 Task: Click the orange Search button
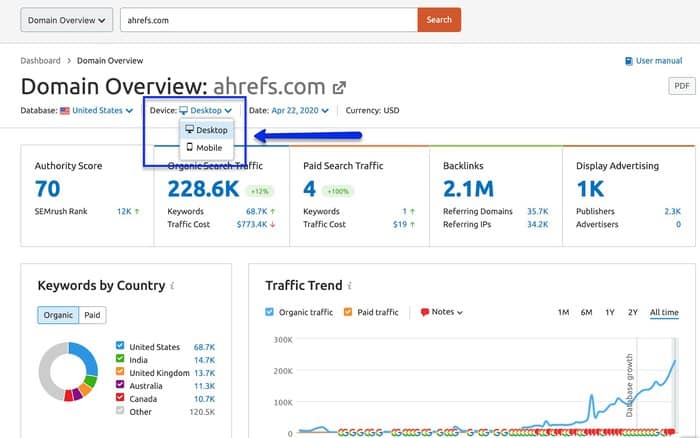tap(439, 20)
